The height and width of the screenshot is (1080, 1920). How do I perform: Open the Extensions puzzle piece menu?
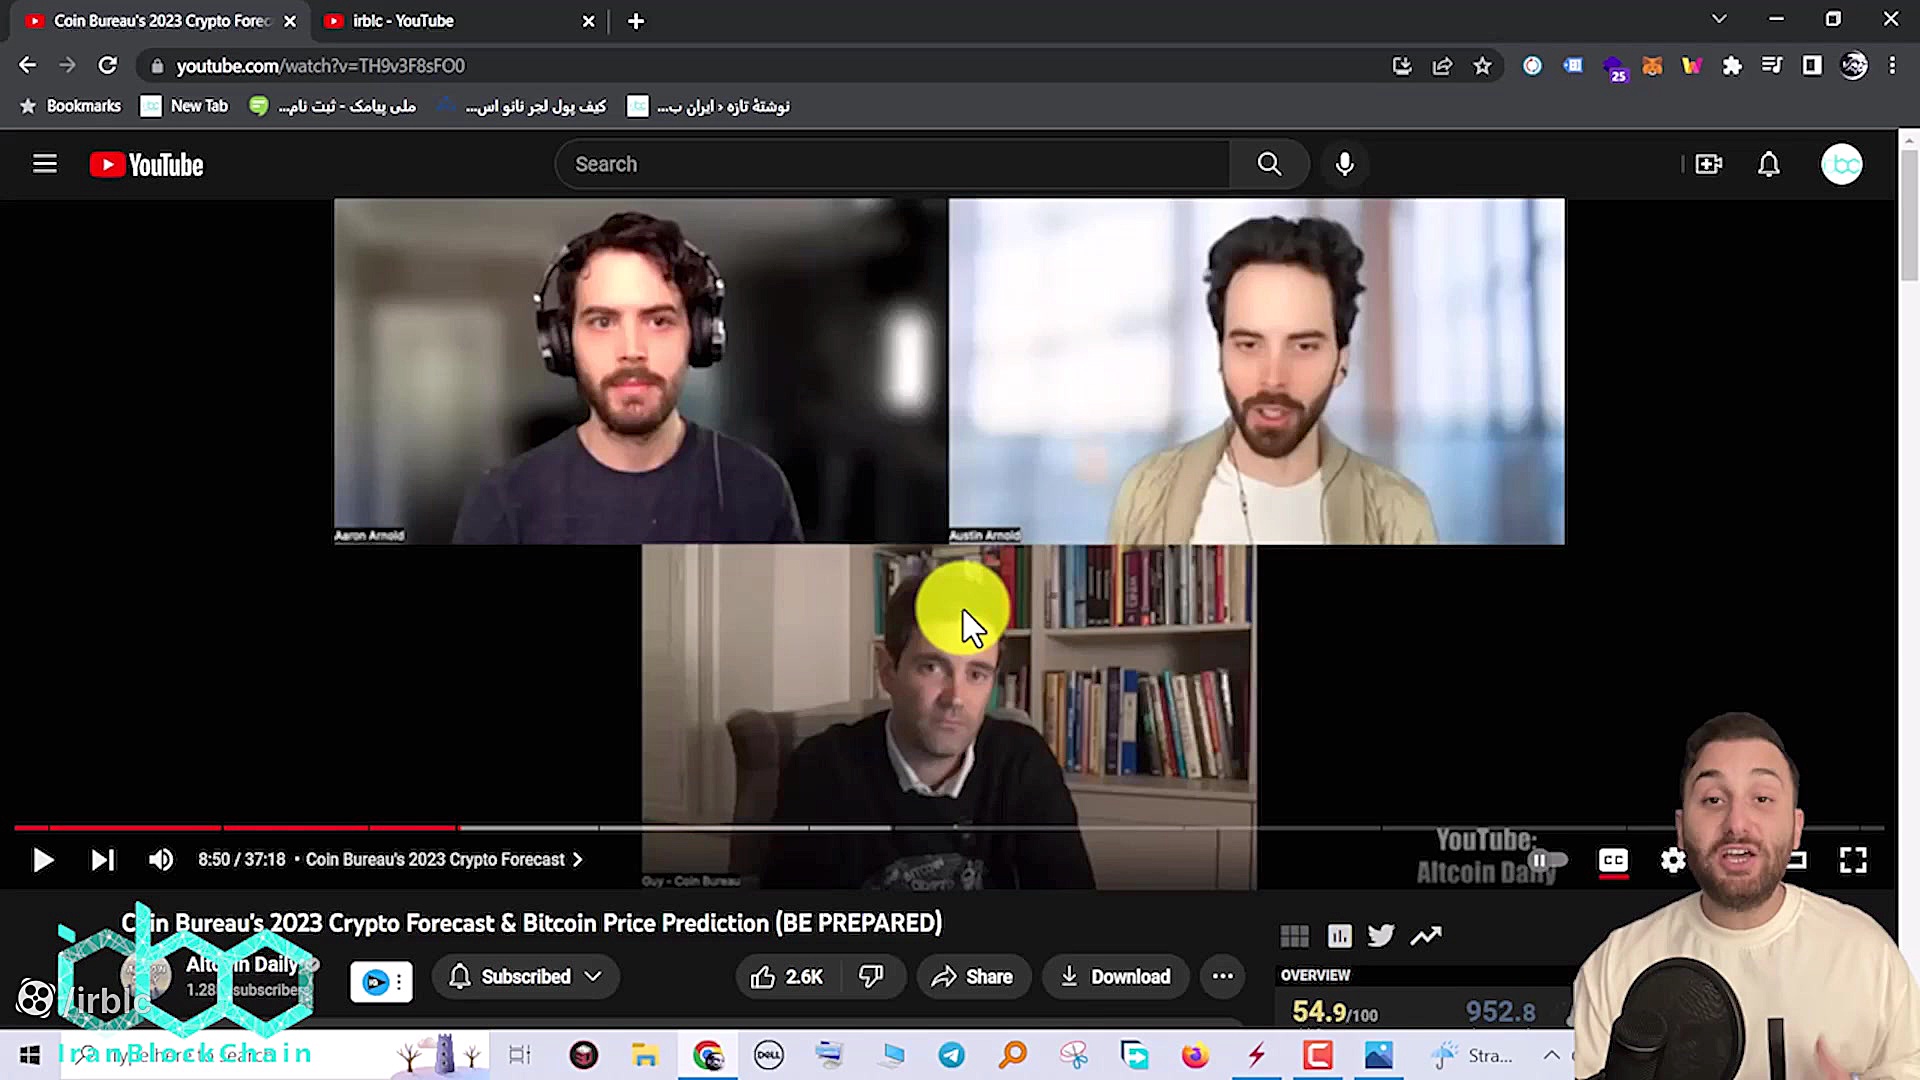(x=1732, y=66)
